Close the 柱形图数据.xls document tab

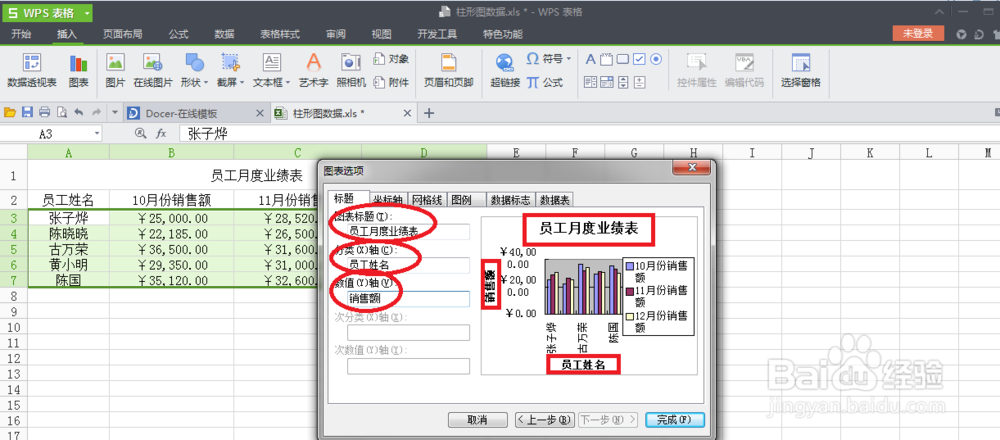pos(408,114)
